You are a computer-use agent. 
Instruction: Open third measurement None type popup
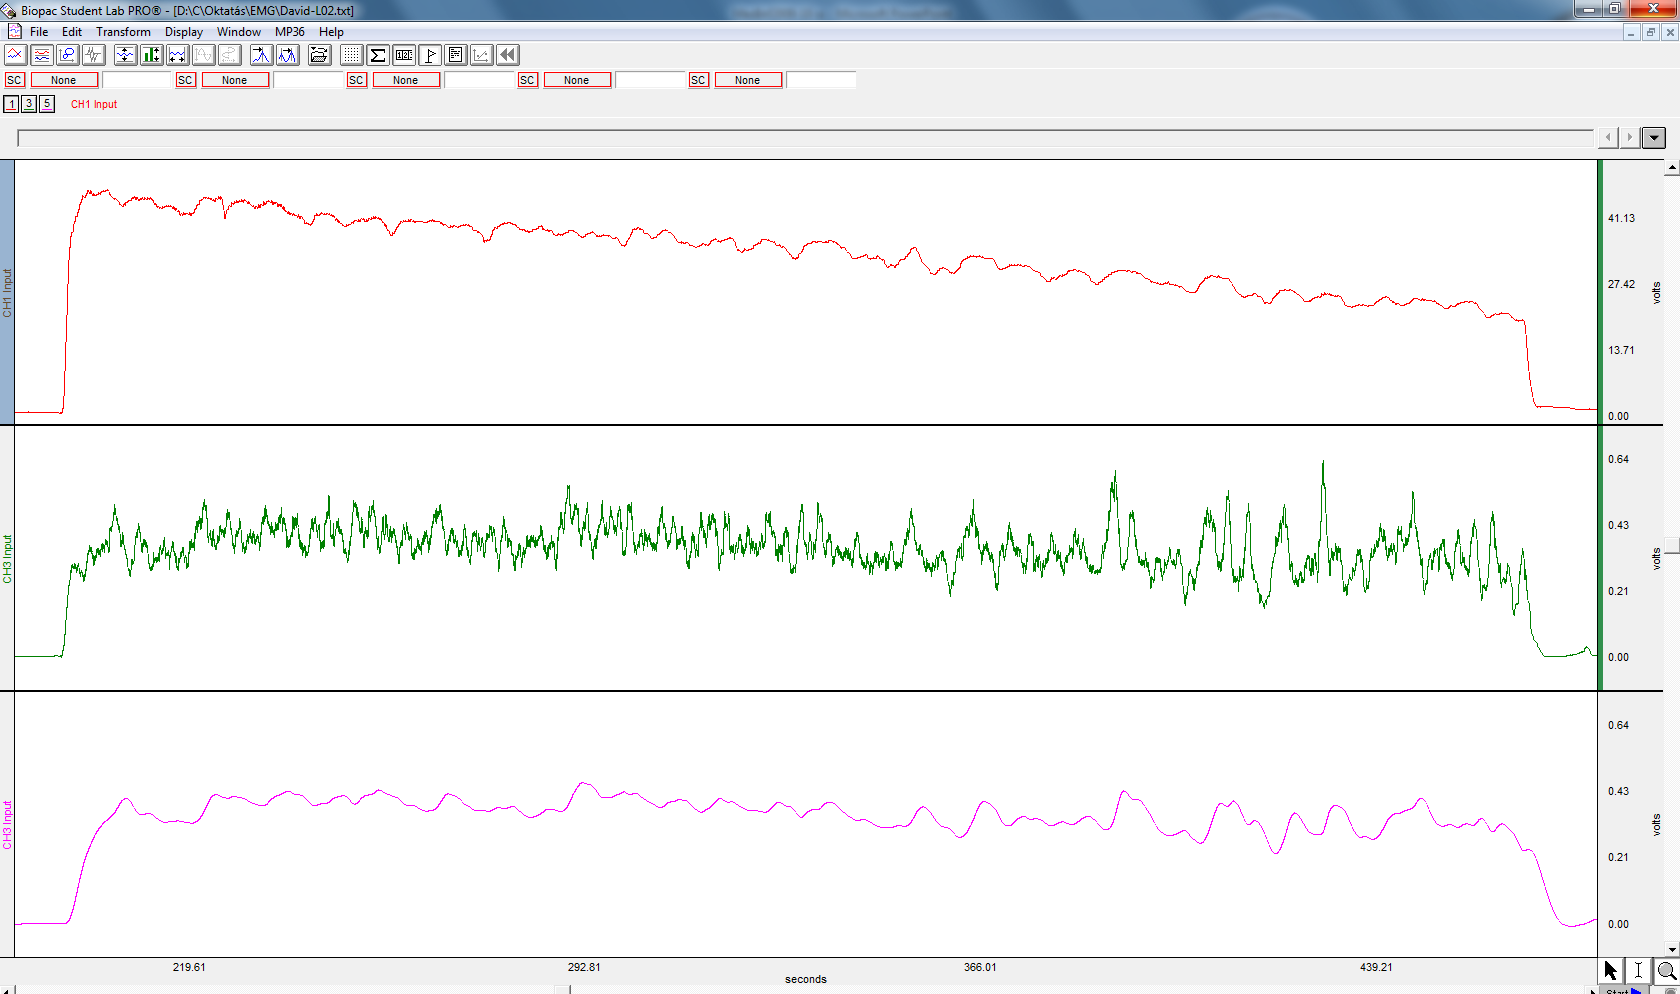click(x=406, y=80)
